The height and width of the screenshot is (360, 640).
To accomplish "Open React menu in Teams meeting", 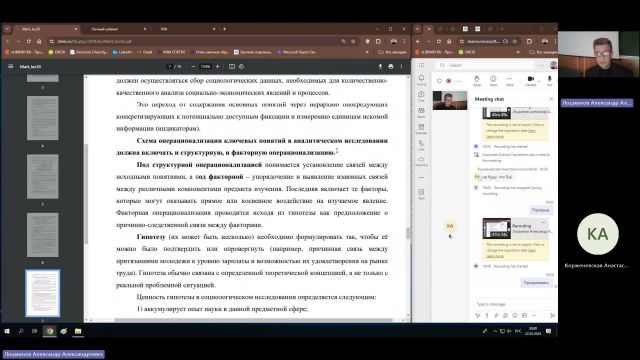I will [493, 80].
